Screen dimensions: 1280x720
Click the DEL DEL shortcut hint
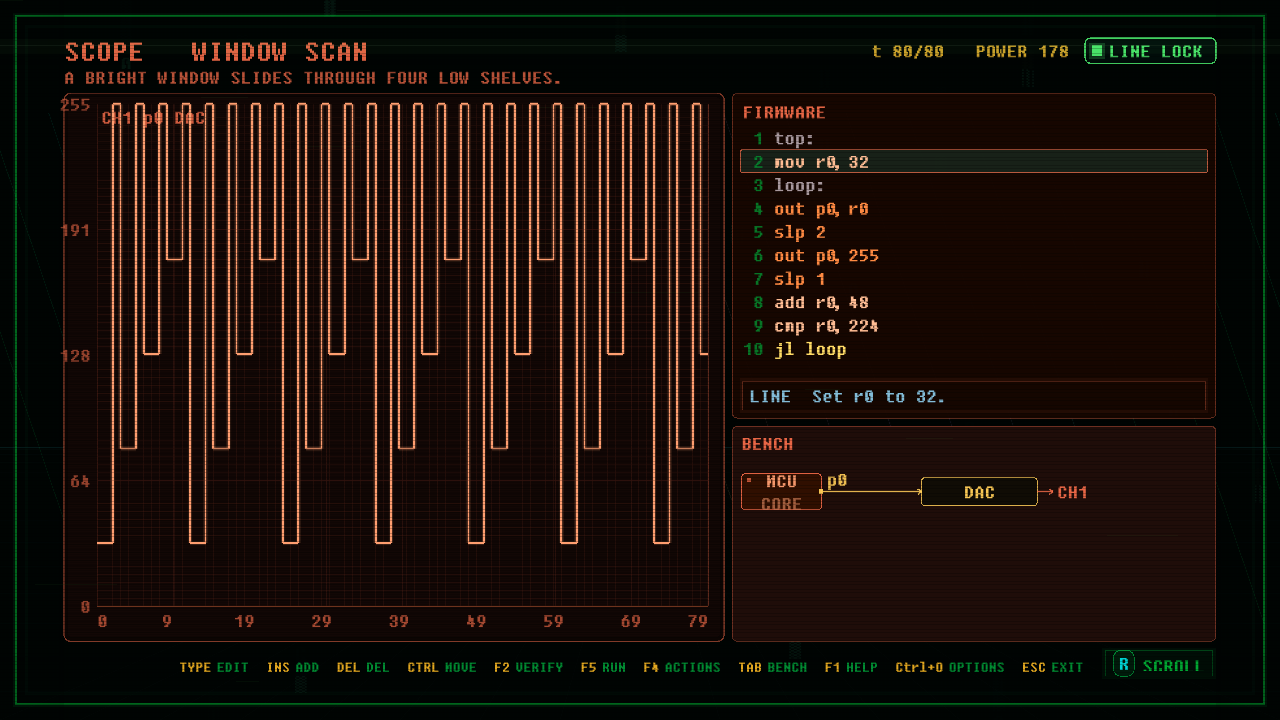point(363,667)
